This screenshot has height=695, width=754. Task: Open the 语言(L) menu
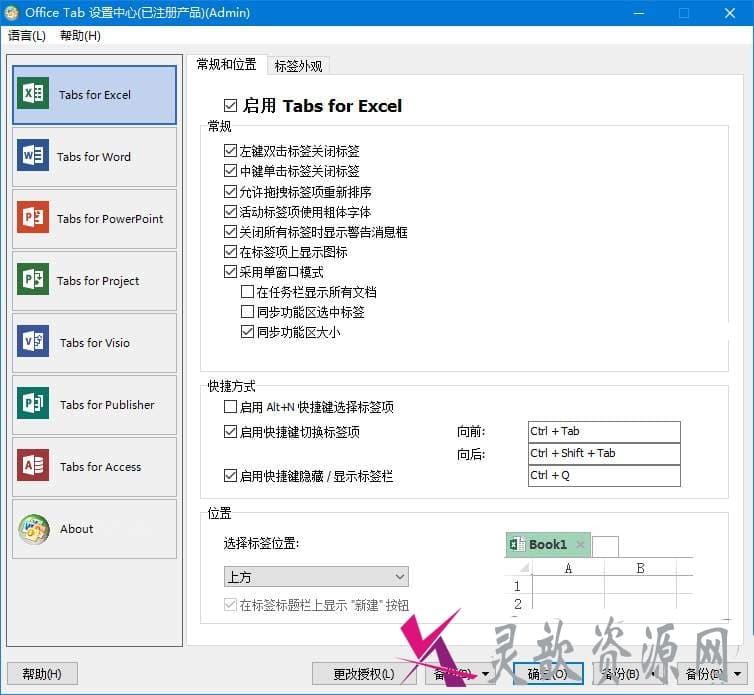(x=27, y=36)
